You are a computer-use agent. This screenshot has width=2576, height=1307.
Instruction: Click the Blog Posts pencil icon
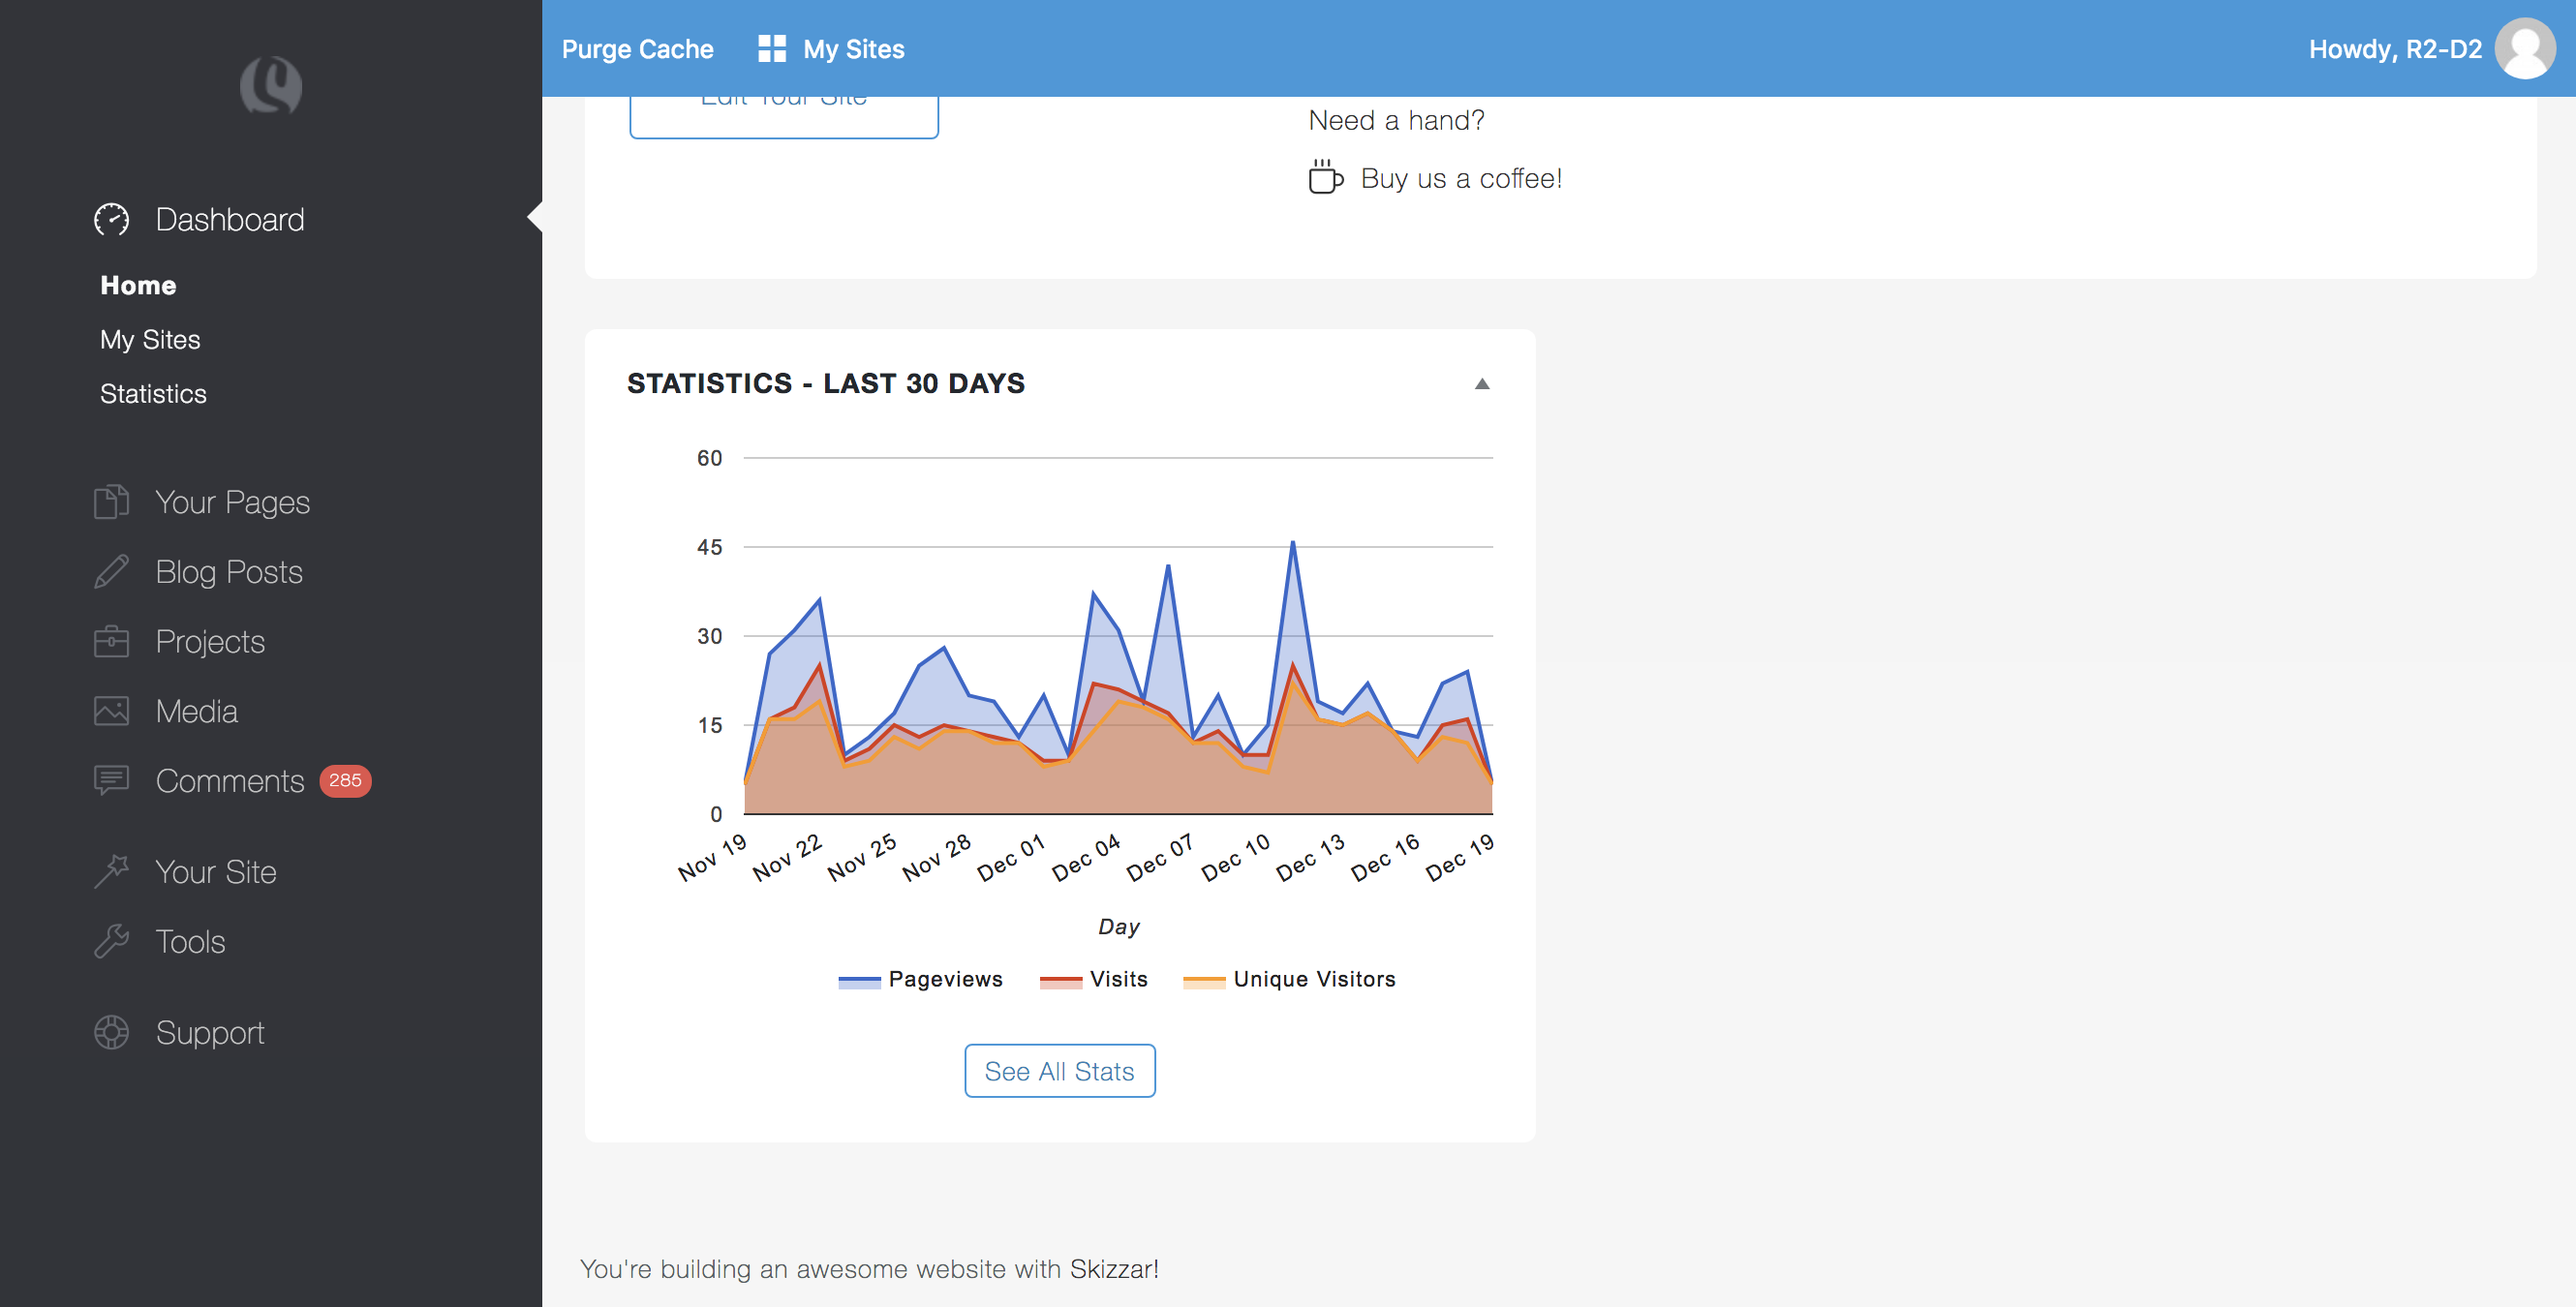(110, 571)
